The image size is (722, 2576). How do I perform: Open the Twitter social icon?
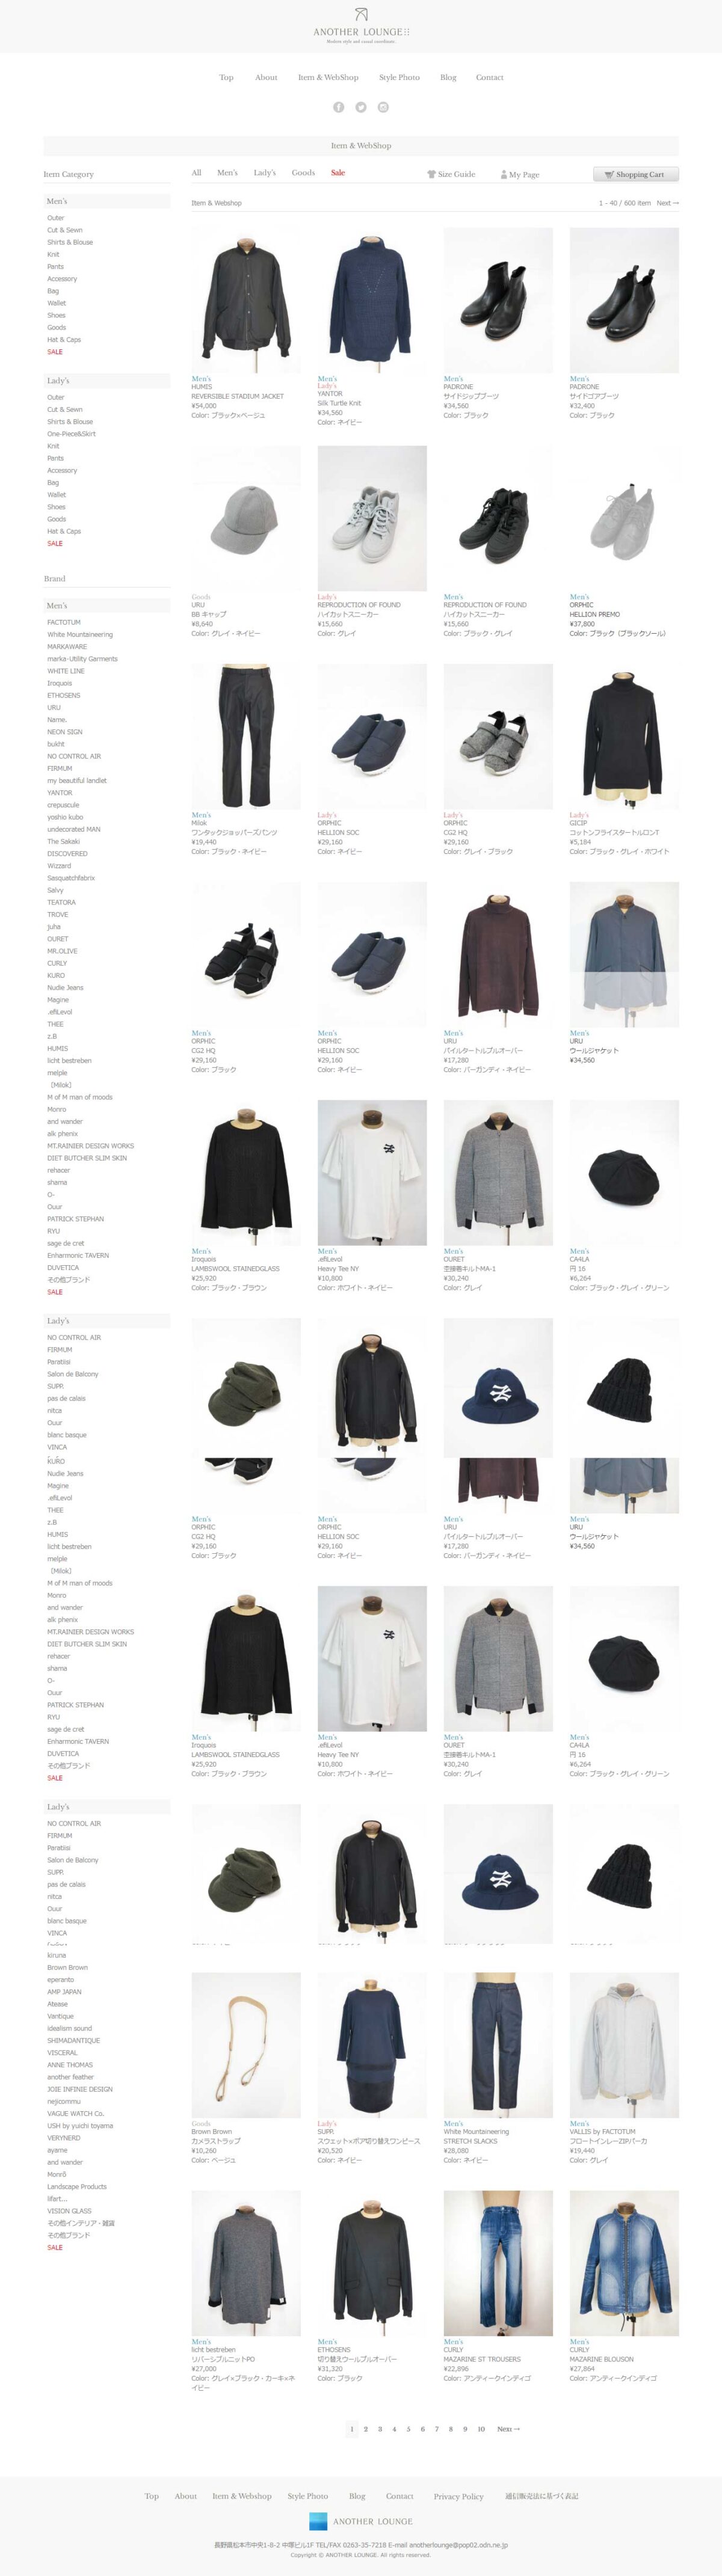361,107
